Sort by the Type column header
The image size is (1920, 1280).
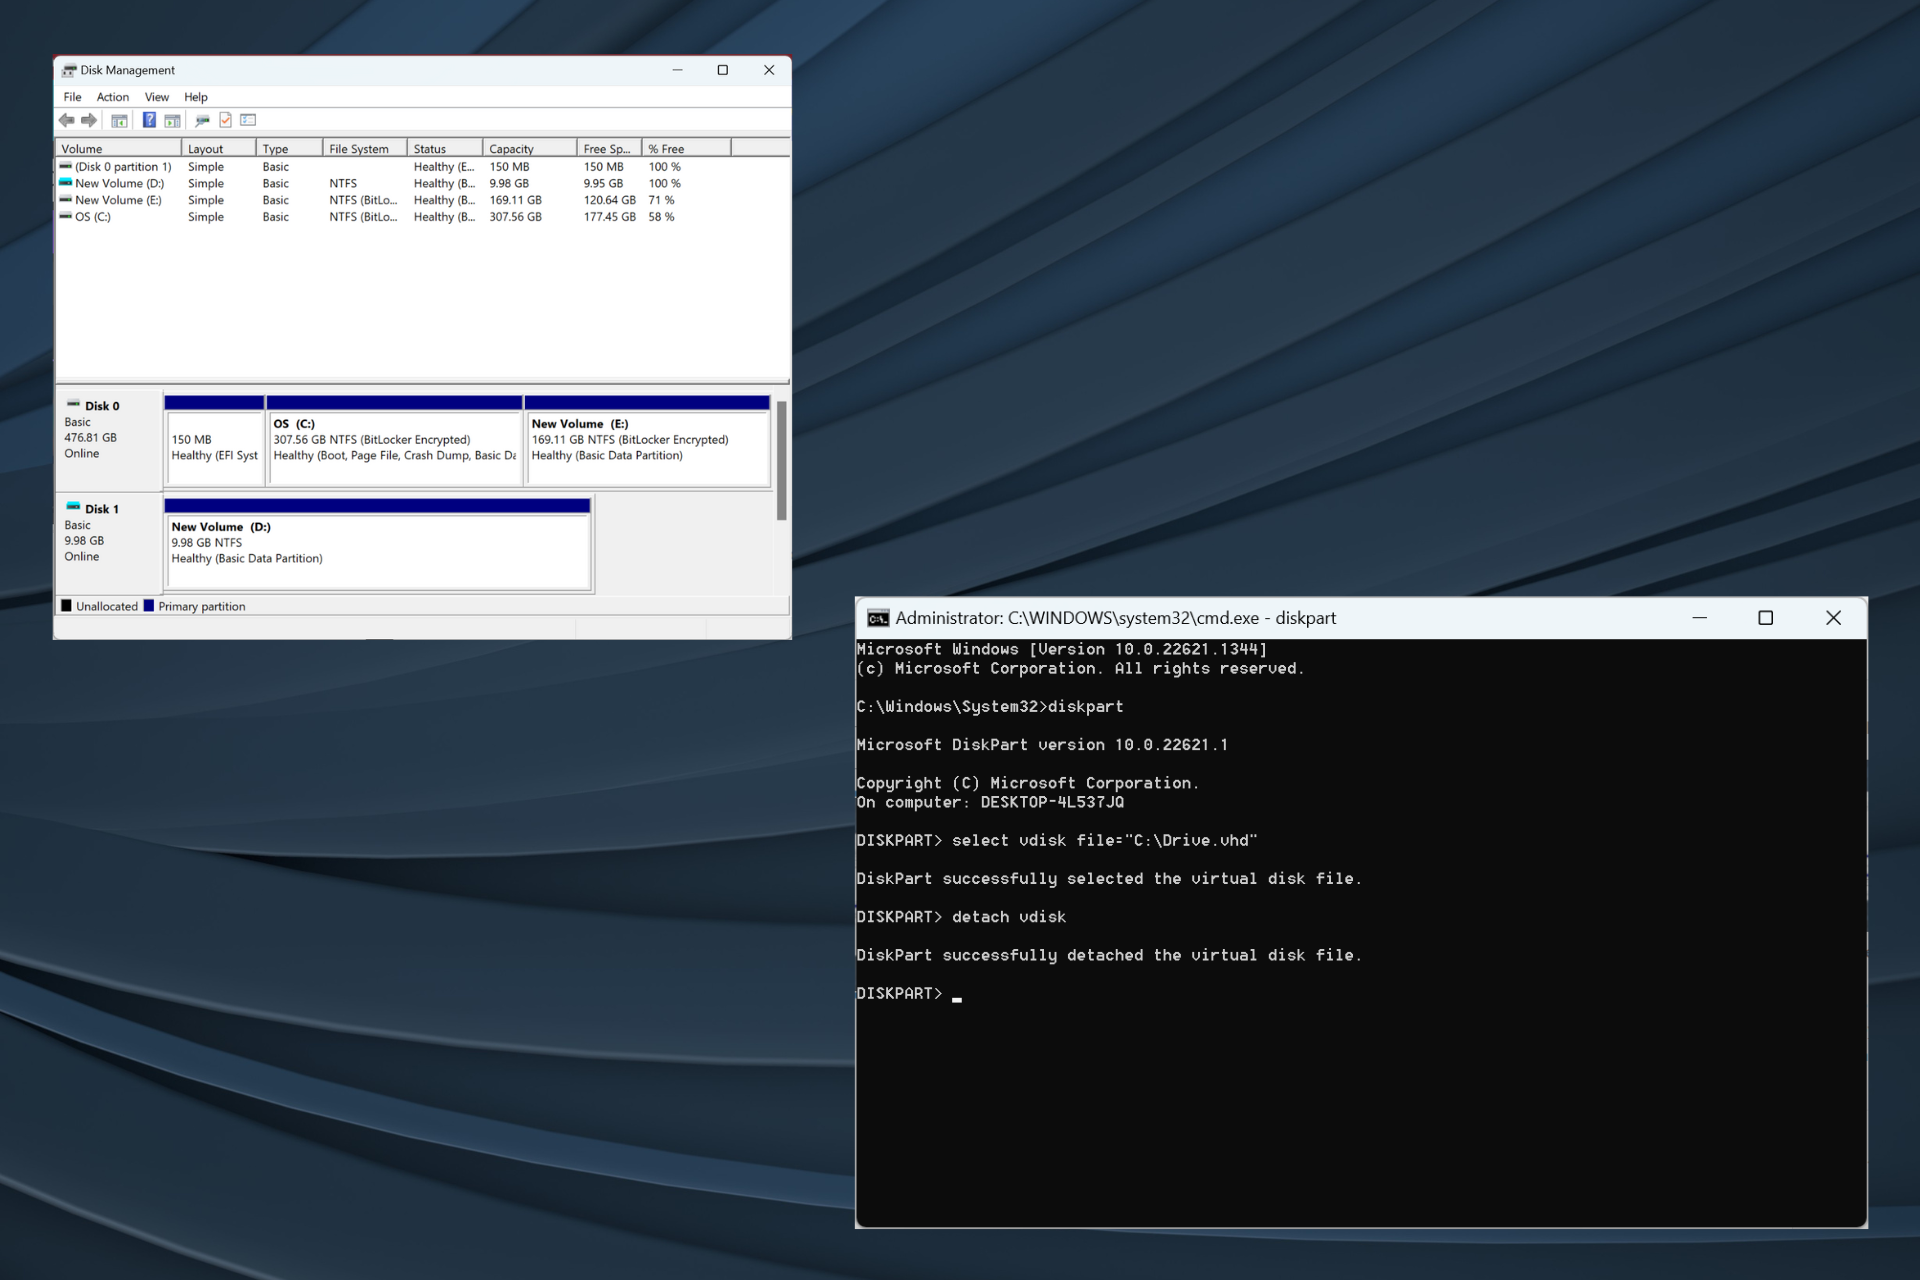point(289,148)
